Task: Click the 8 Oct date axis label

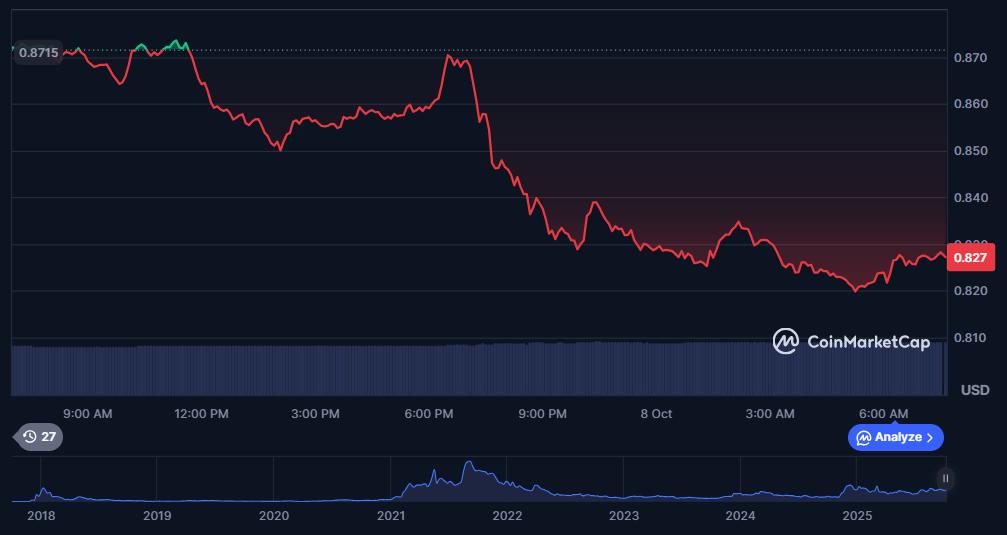Action: tap(656, 413)
